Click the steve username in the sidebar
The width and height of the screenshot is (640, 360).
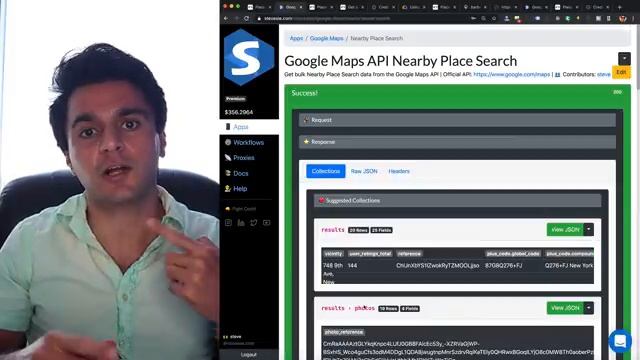point(236,337)
